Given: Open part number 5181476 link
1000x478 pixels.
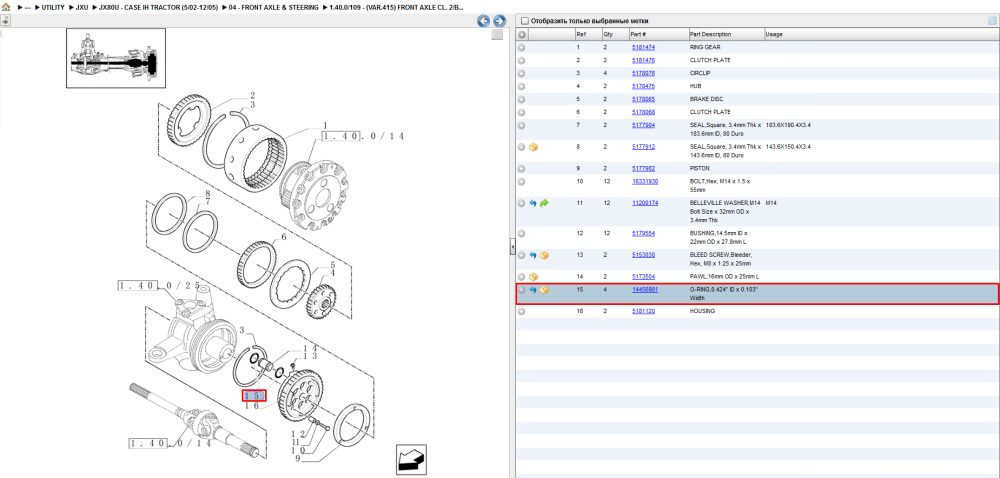Looking at the screenshot, I should pyautogui.click(x=643, y=61).
